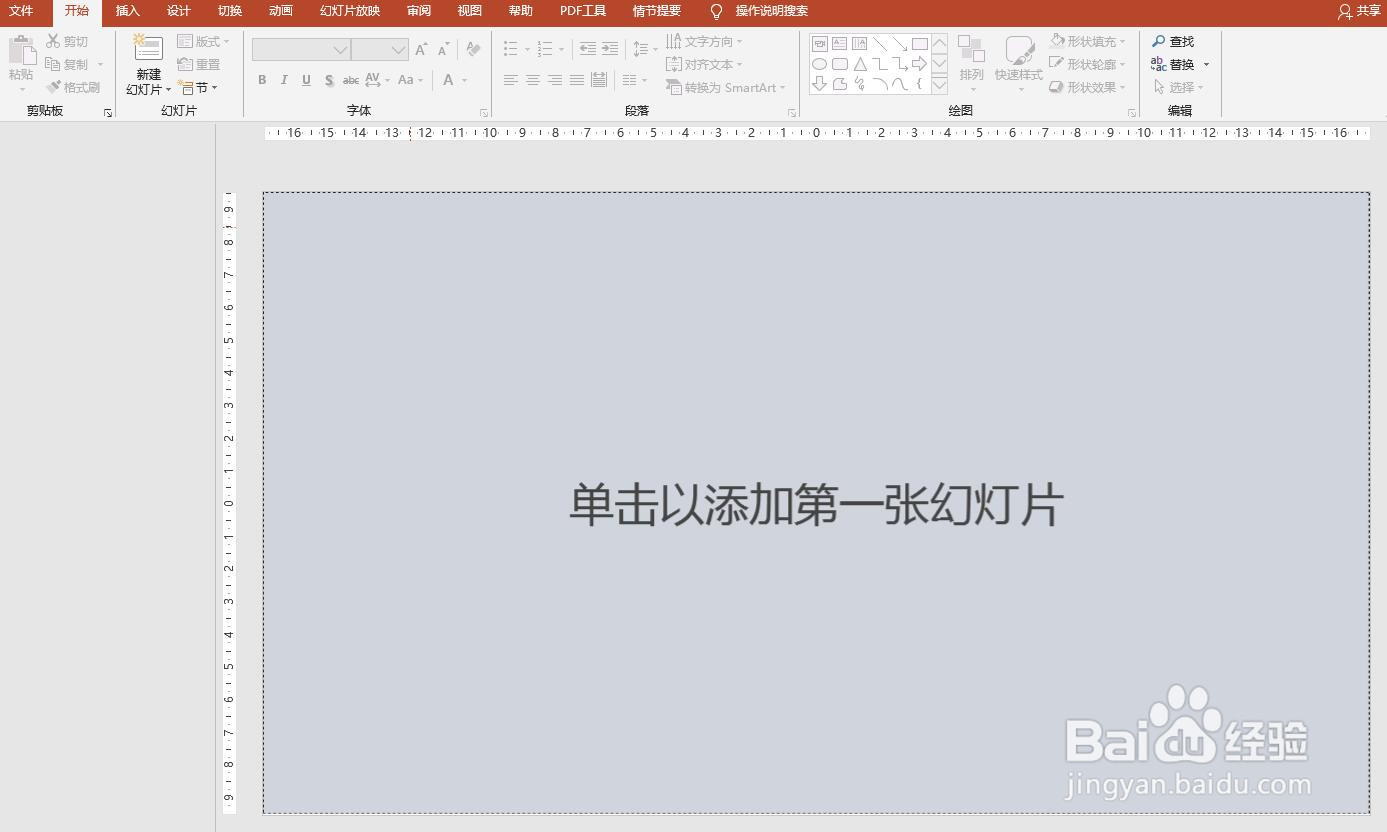
Task: Click the Share (共享) button
Action: click(1359, 11)
